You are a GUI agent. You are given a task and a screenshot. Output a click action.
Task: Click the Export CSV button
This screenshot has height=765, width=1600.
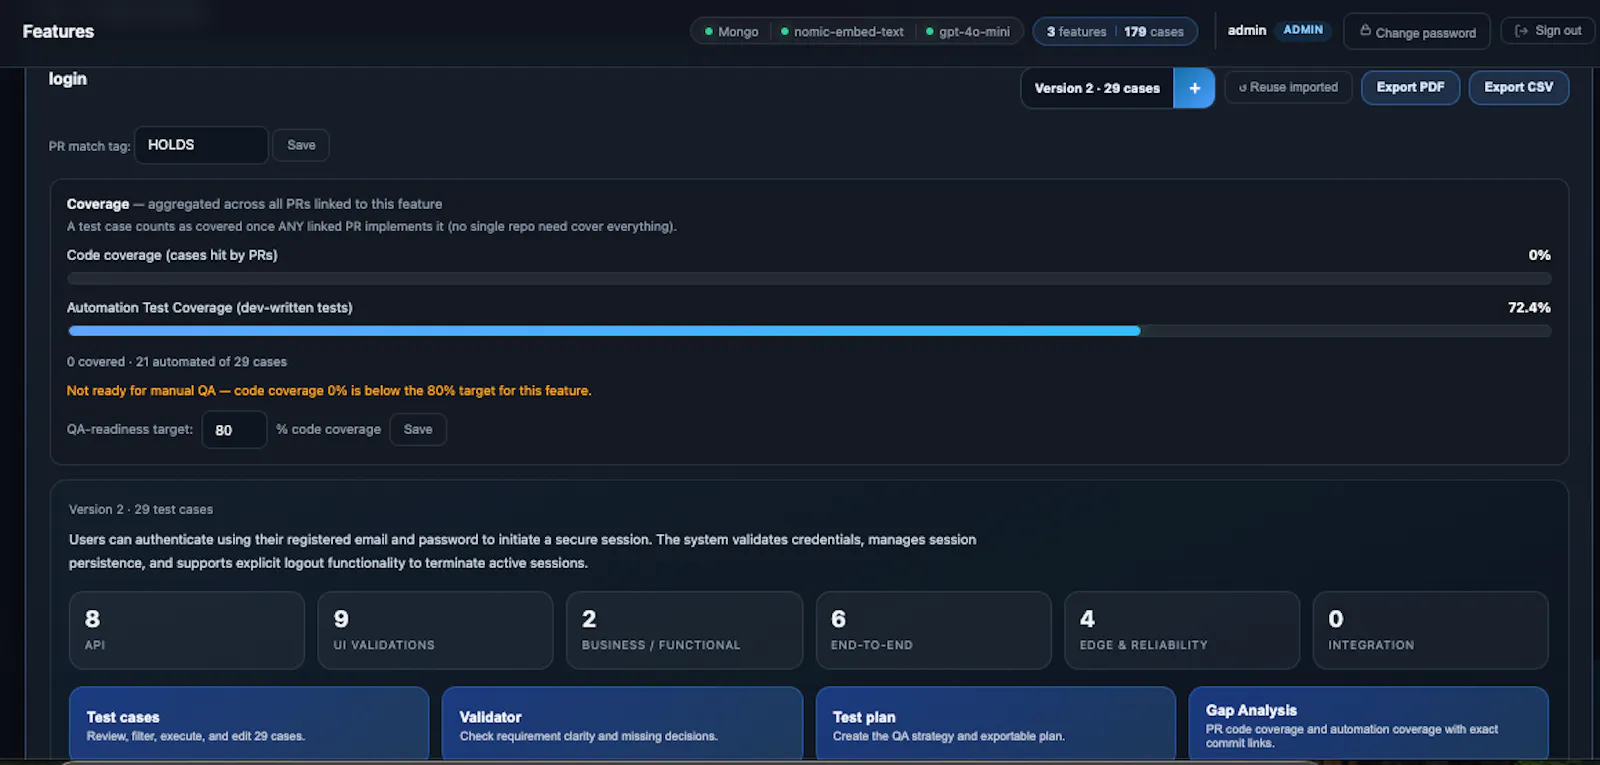click(1518, 88)
